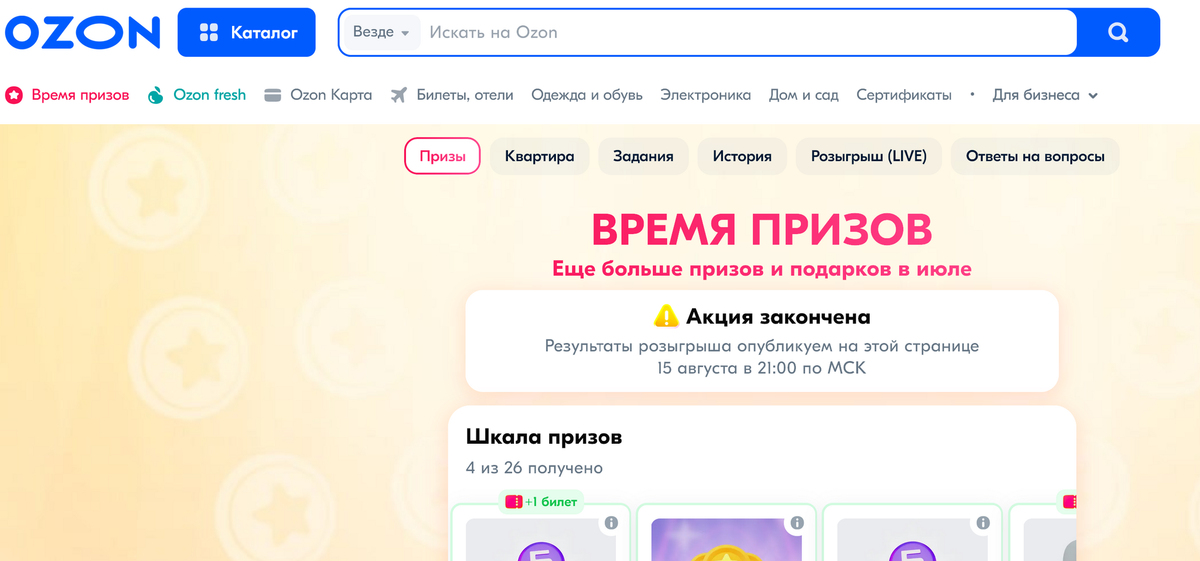Select the Задания tab
The image size is (1200, 561).
[x=643, y=156]
